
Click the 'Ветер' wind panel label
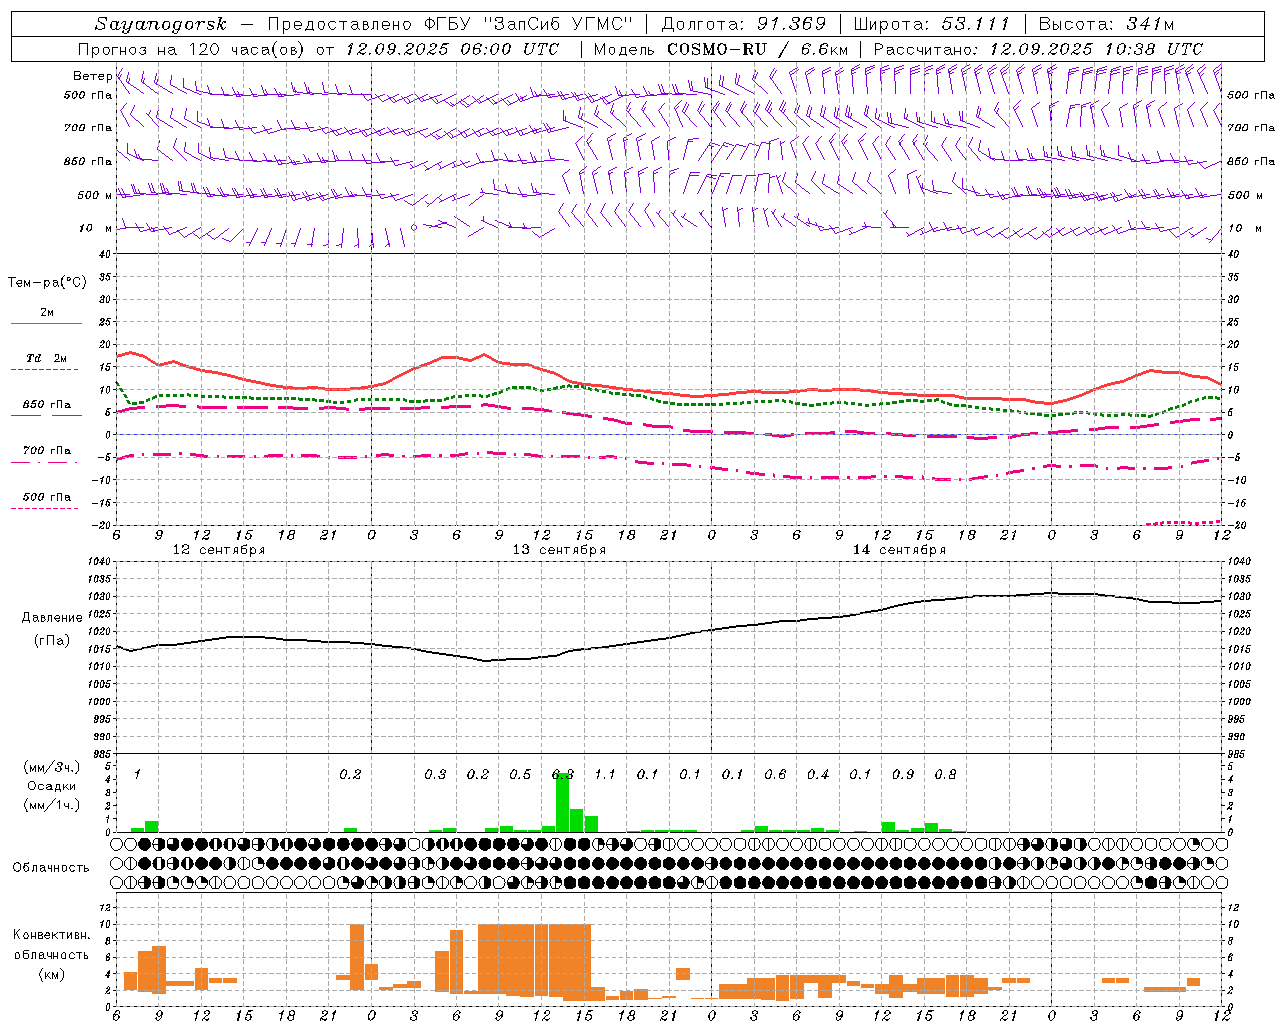(92, 76)
